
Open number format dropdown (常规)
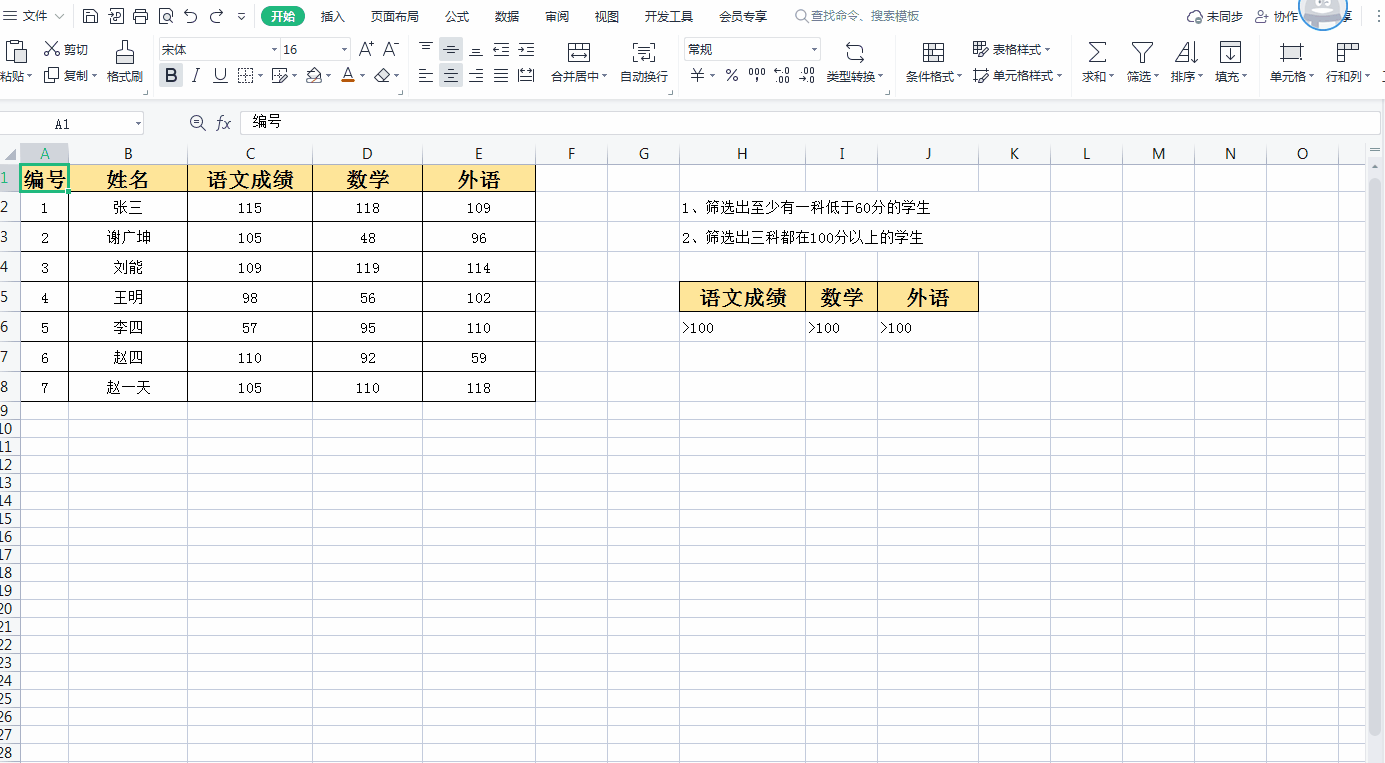click(x=814, y=49)
